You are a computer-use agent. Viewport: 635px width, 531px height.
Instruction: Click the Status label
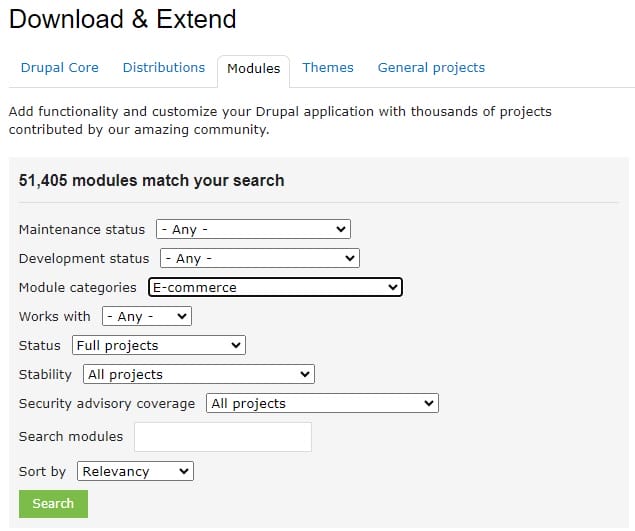pyautogui.click(x=40, y=345)
